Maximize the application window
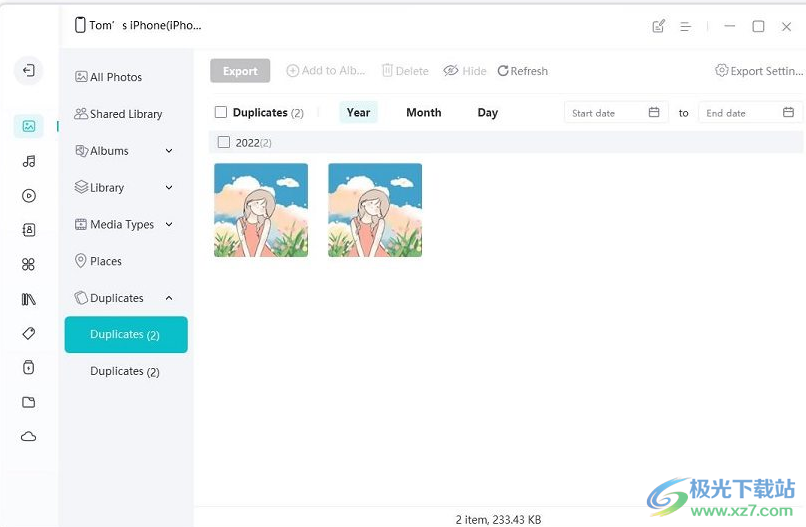 point(758,26)
